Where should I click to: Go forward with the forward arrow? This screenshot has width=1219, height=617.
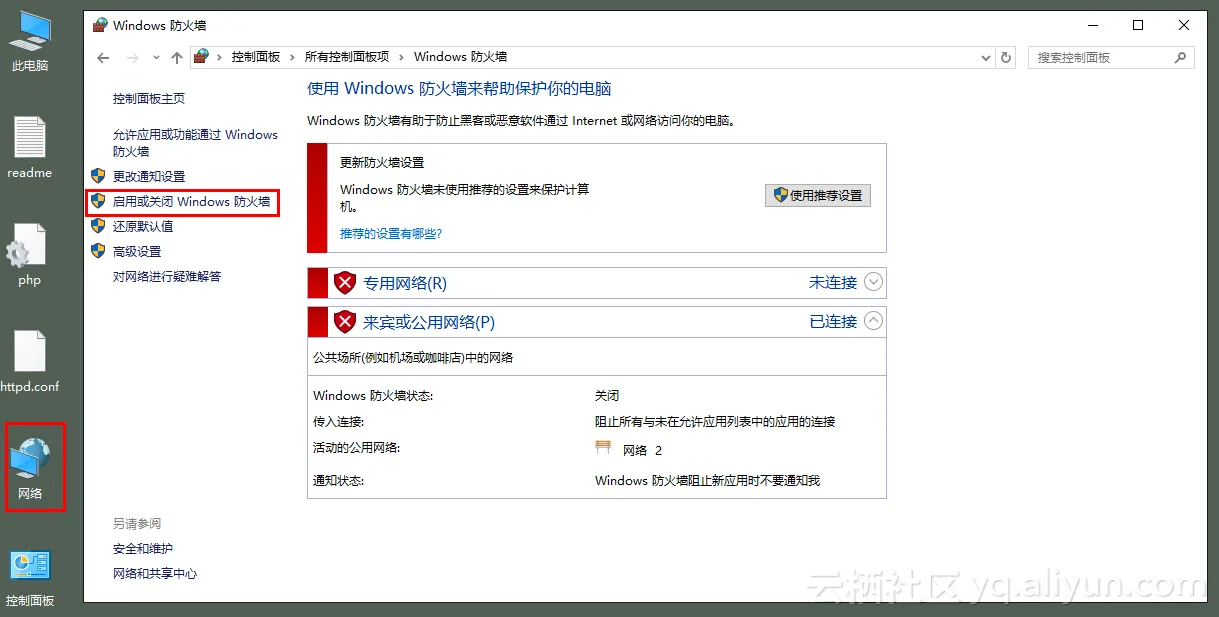pos(133,58)
